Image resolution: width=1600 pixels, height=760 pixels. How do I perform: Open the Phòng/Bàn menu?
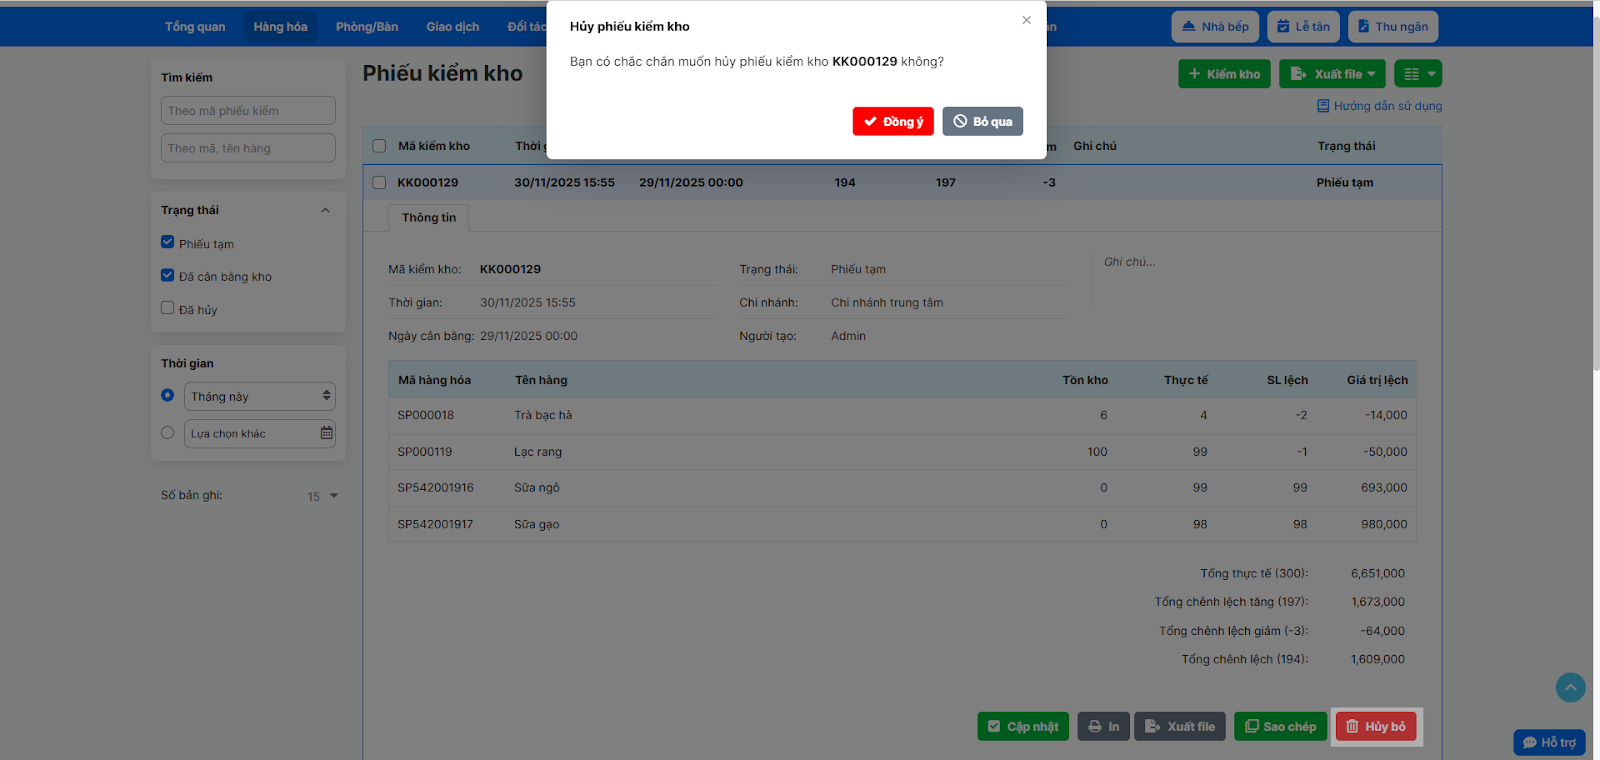[367, 27]
